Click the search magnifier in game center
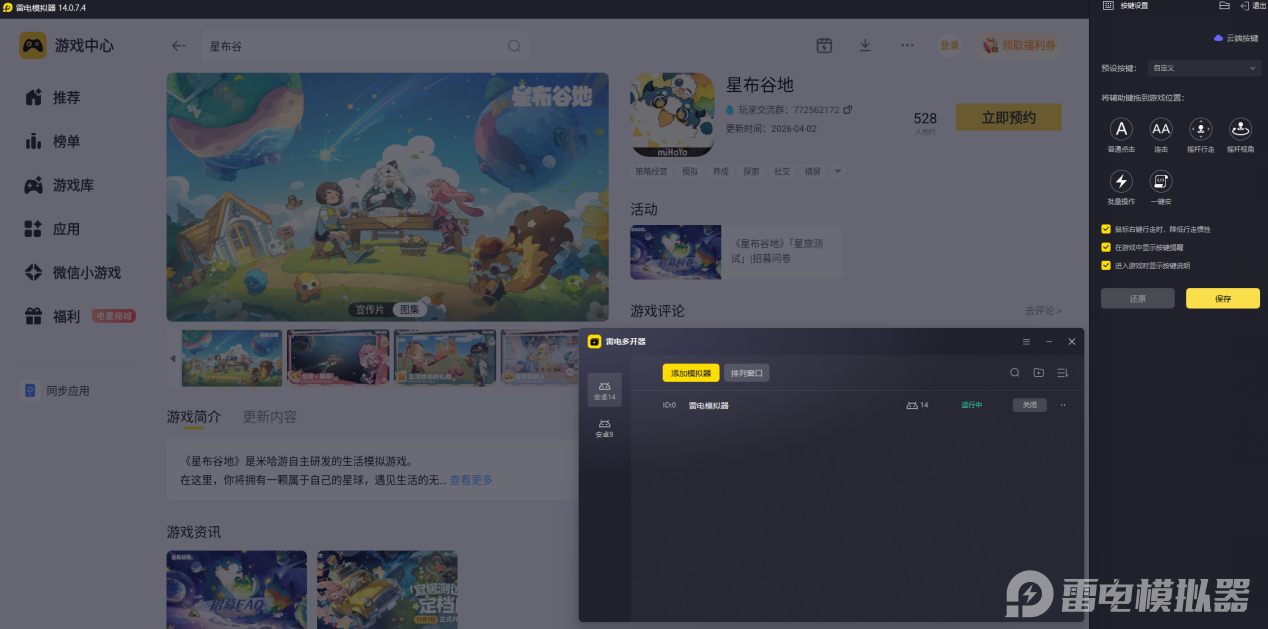This screenshot has width=1268, height=629. coord(514,46)
